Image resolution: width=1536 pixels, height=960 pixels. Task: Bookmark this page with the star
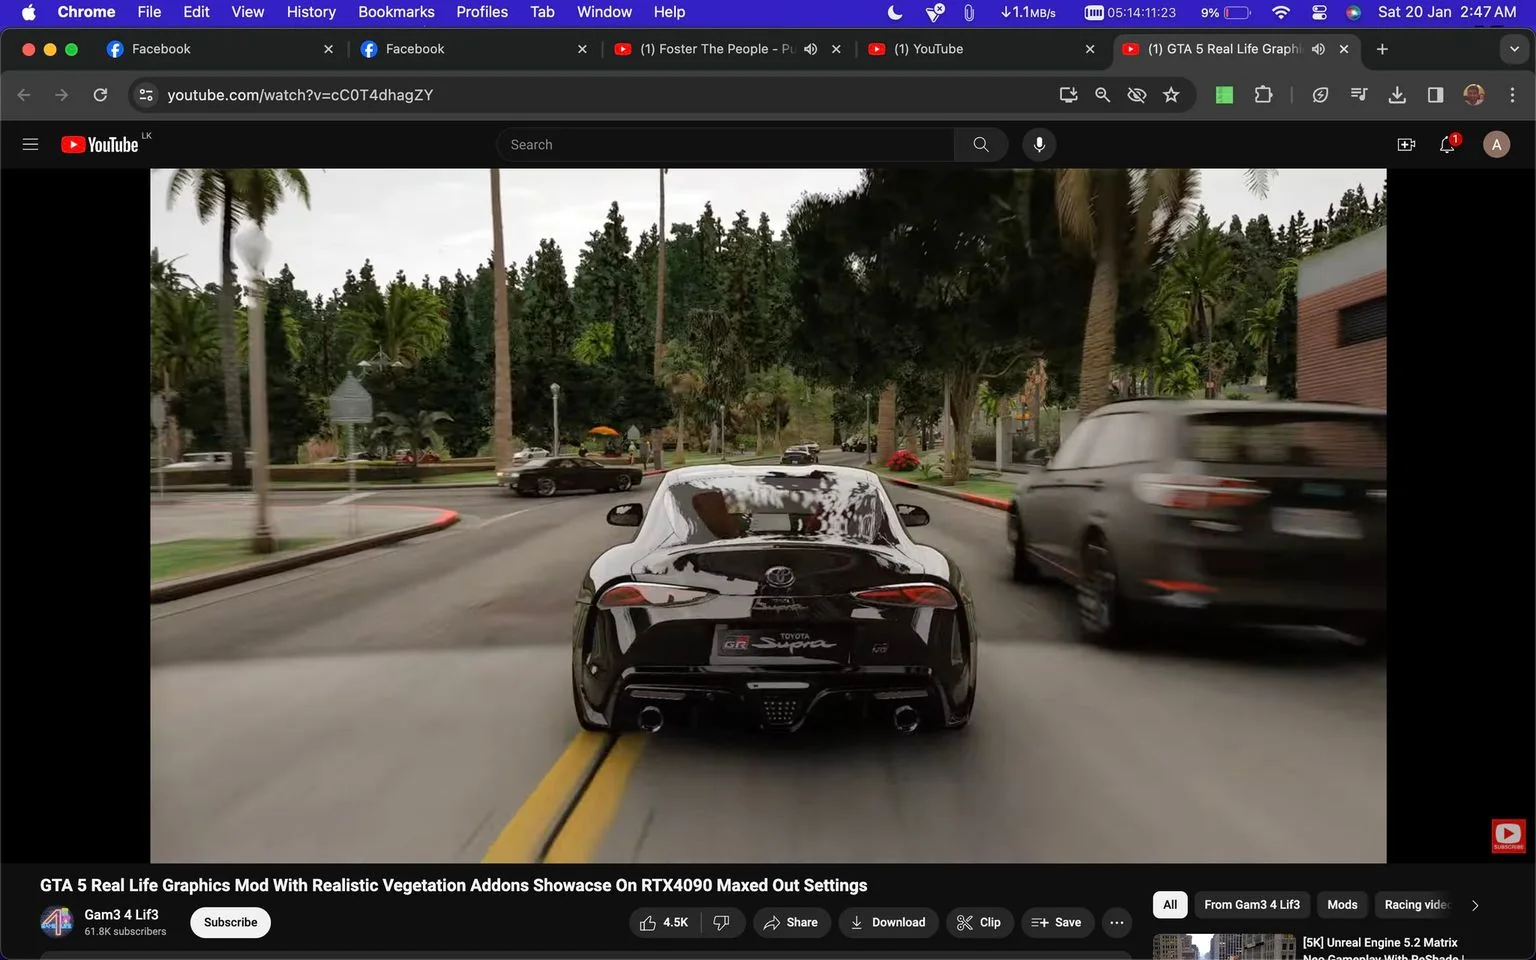coord(1171,95)
